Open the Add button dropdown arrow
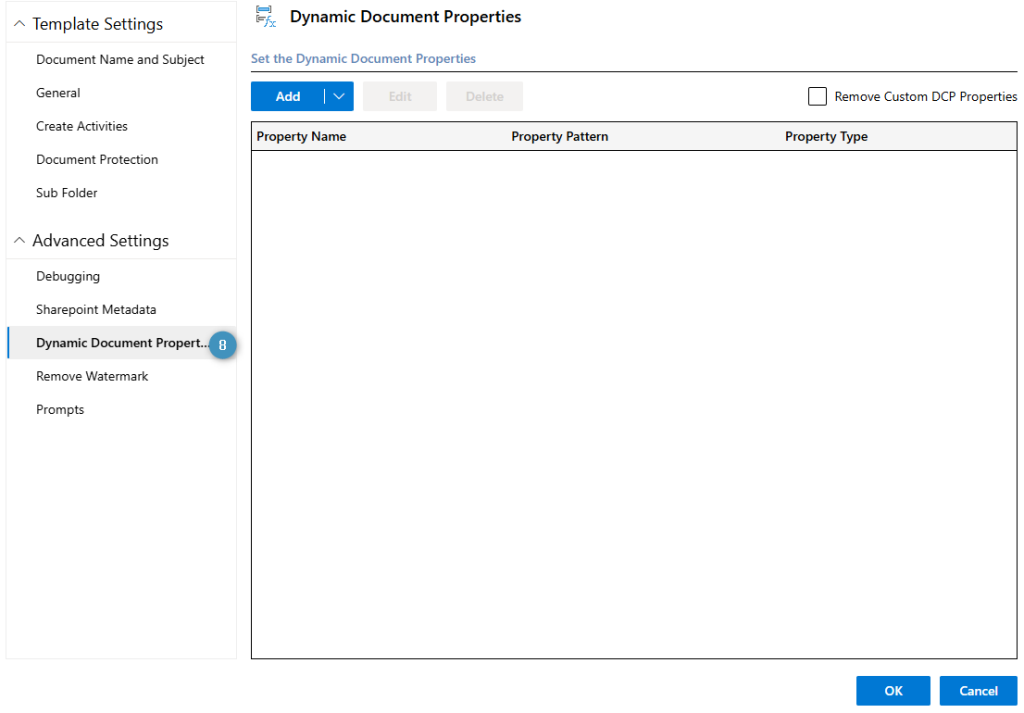This screenshot has width=1024, height=713. click(x=338, y=96)
